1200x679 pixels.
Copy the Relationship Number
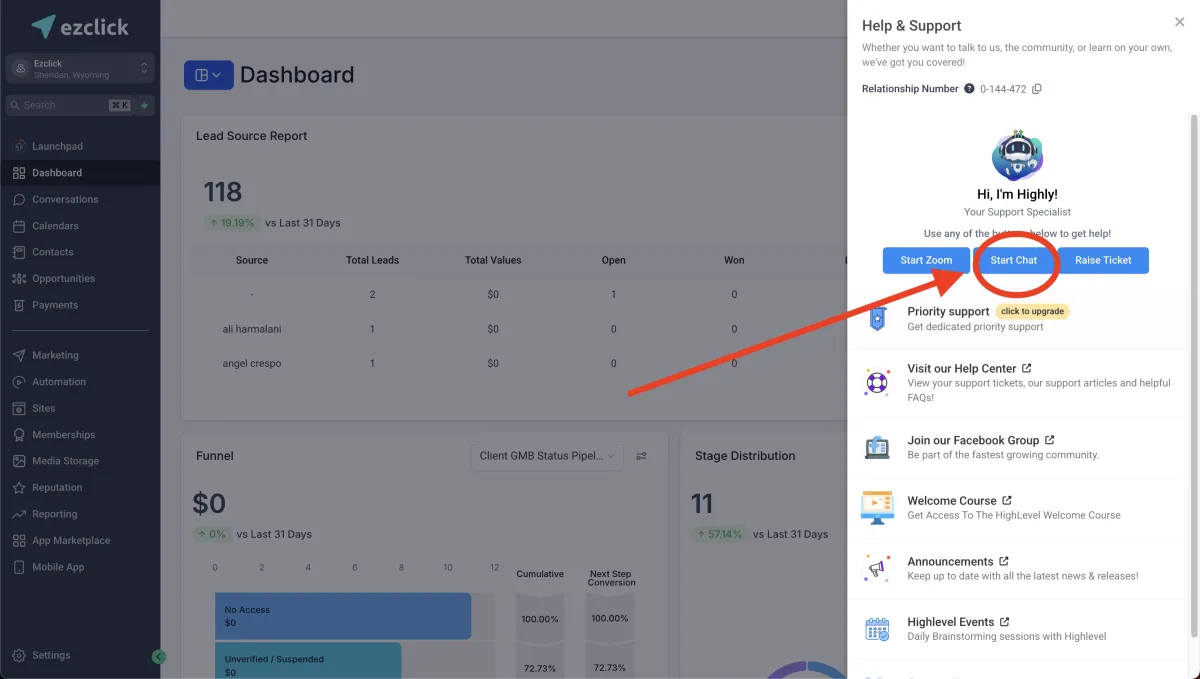[x=1037, y=89]
